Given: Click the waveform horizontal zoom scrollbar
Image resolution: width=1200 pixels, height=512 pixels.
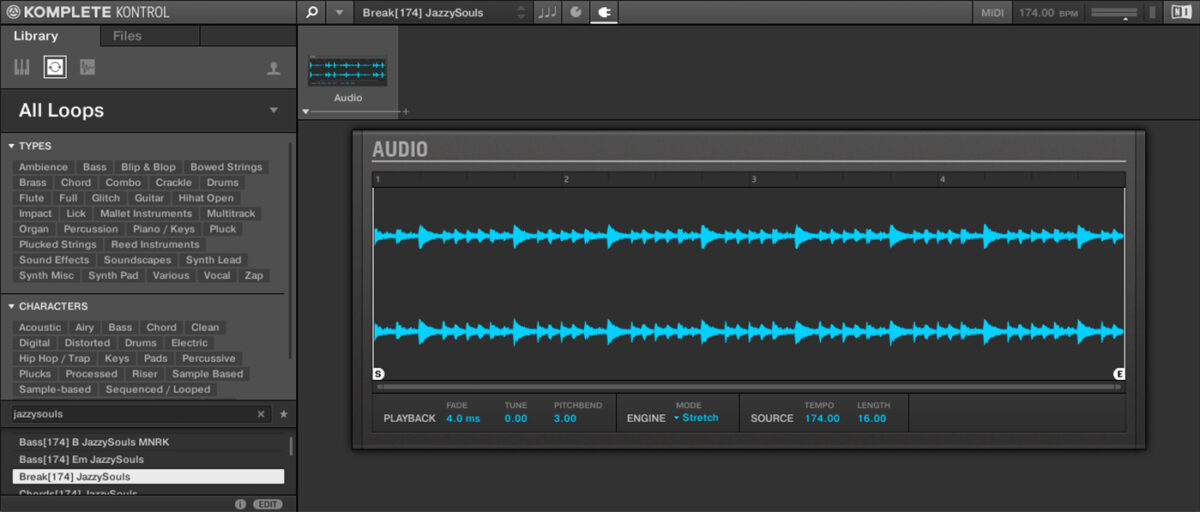Looking at the screenshot, I should point(749,386).
